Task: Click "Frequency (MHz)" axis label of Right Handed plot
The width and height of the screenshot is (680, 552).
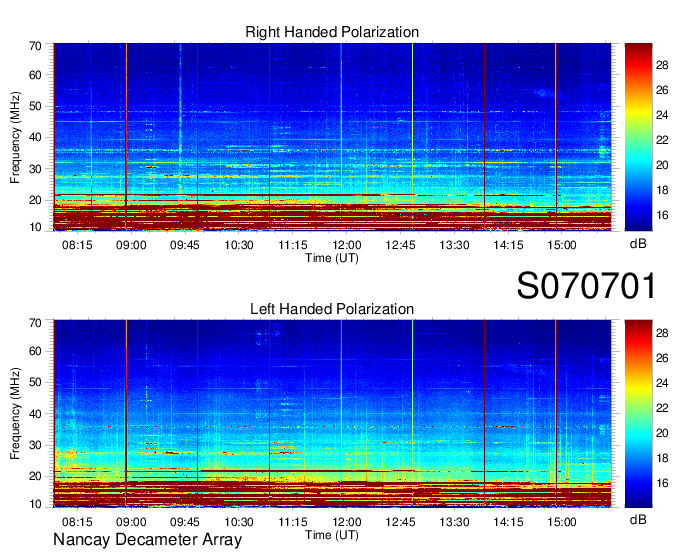Action: click(15, 137)
